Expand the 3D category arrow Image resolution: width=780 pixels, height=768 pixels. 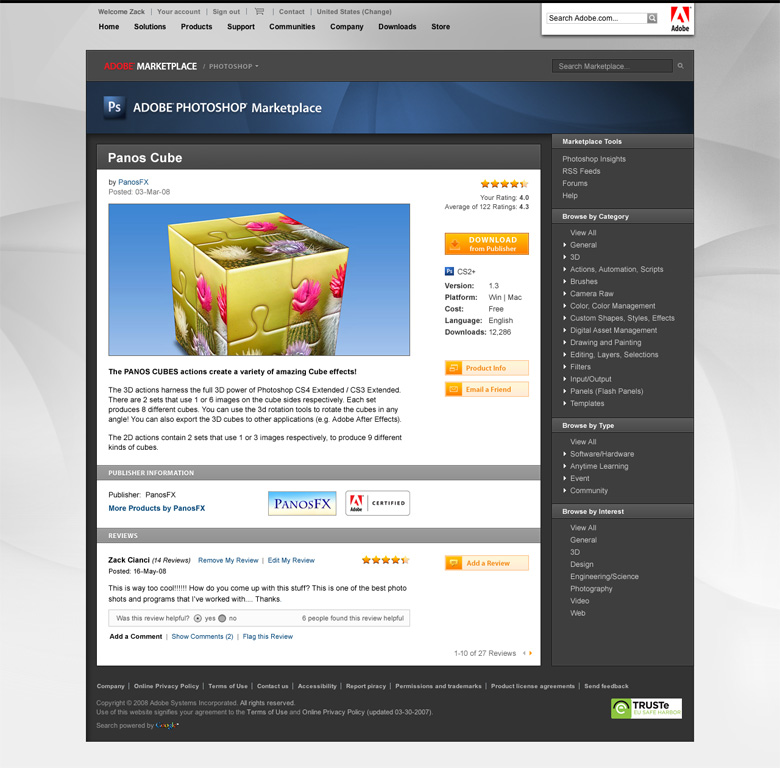point(565,257)
